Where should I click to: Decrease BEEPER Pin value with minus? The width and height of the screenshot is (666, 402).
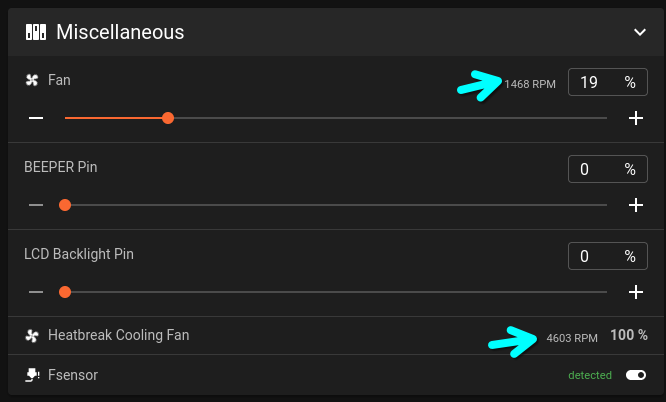(x=36, y=205)
